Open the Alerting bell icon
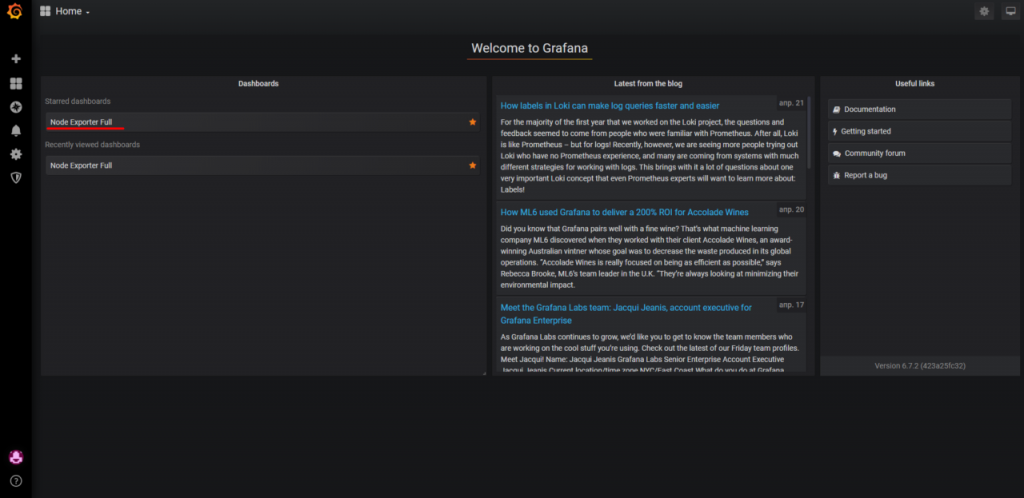The width and height of the screenshot is (1024, 498). pyautogui.click(x=15, y=131)
